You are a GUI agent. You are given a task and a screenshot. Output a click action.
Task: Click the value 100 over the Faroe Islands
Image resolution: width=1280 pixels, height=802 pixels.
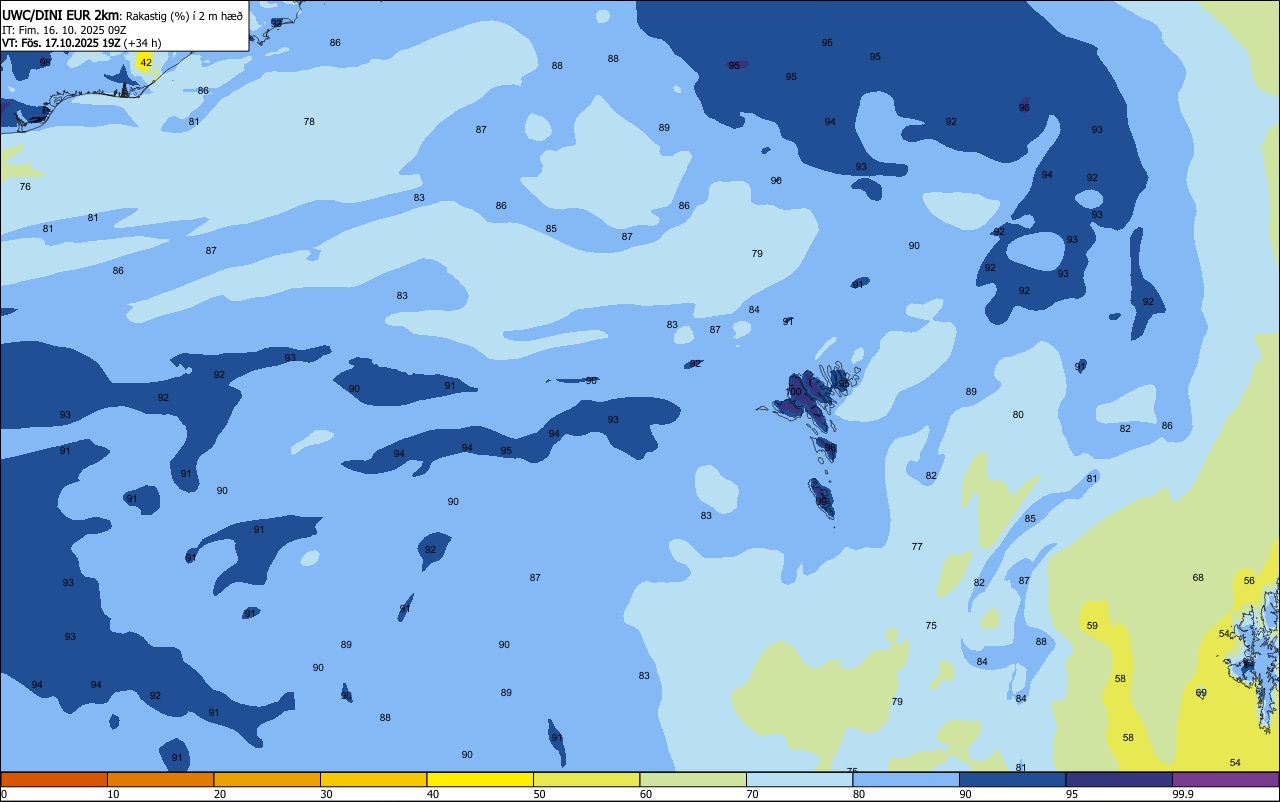(793, 392)
